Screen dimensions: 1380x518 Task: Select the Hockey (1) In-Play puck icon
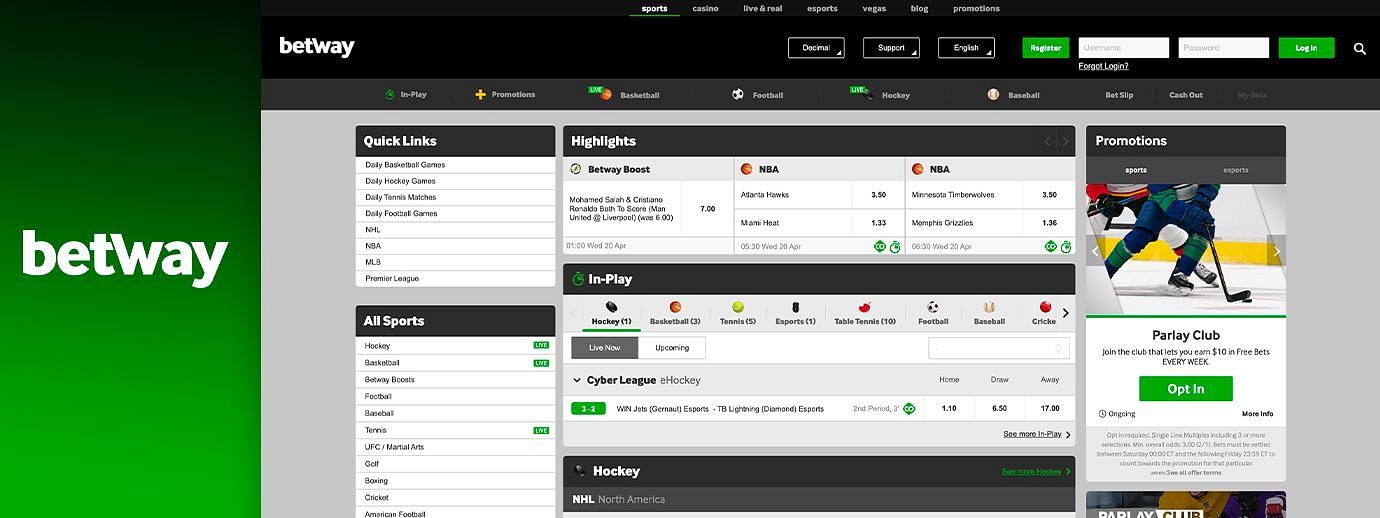tap(611, 307)
